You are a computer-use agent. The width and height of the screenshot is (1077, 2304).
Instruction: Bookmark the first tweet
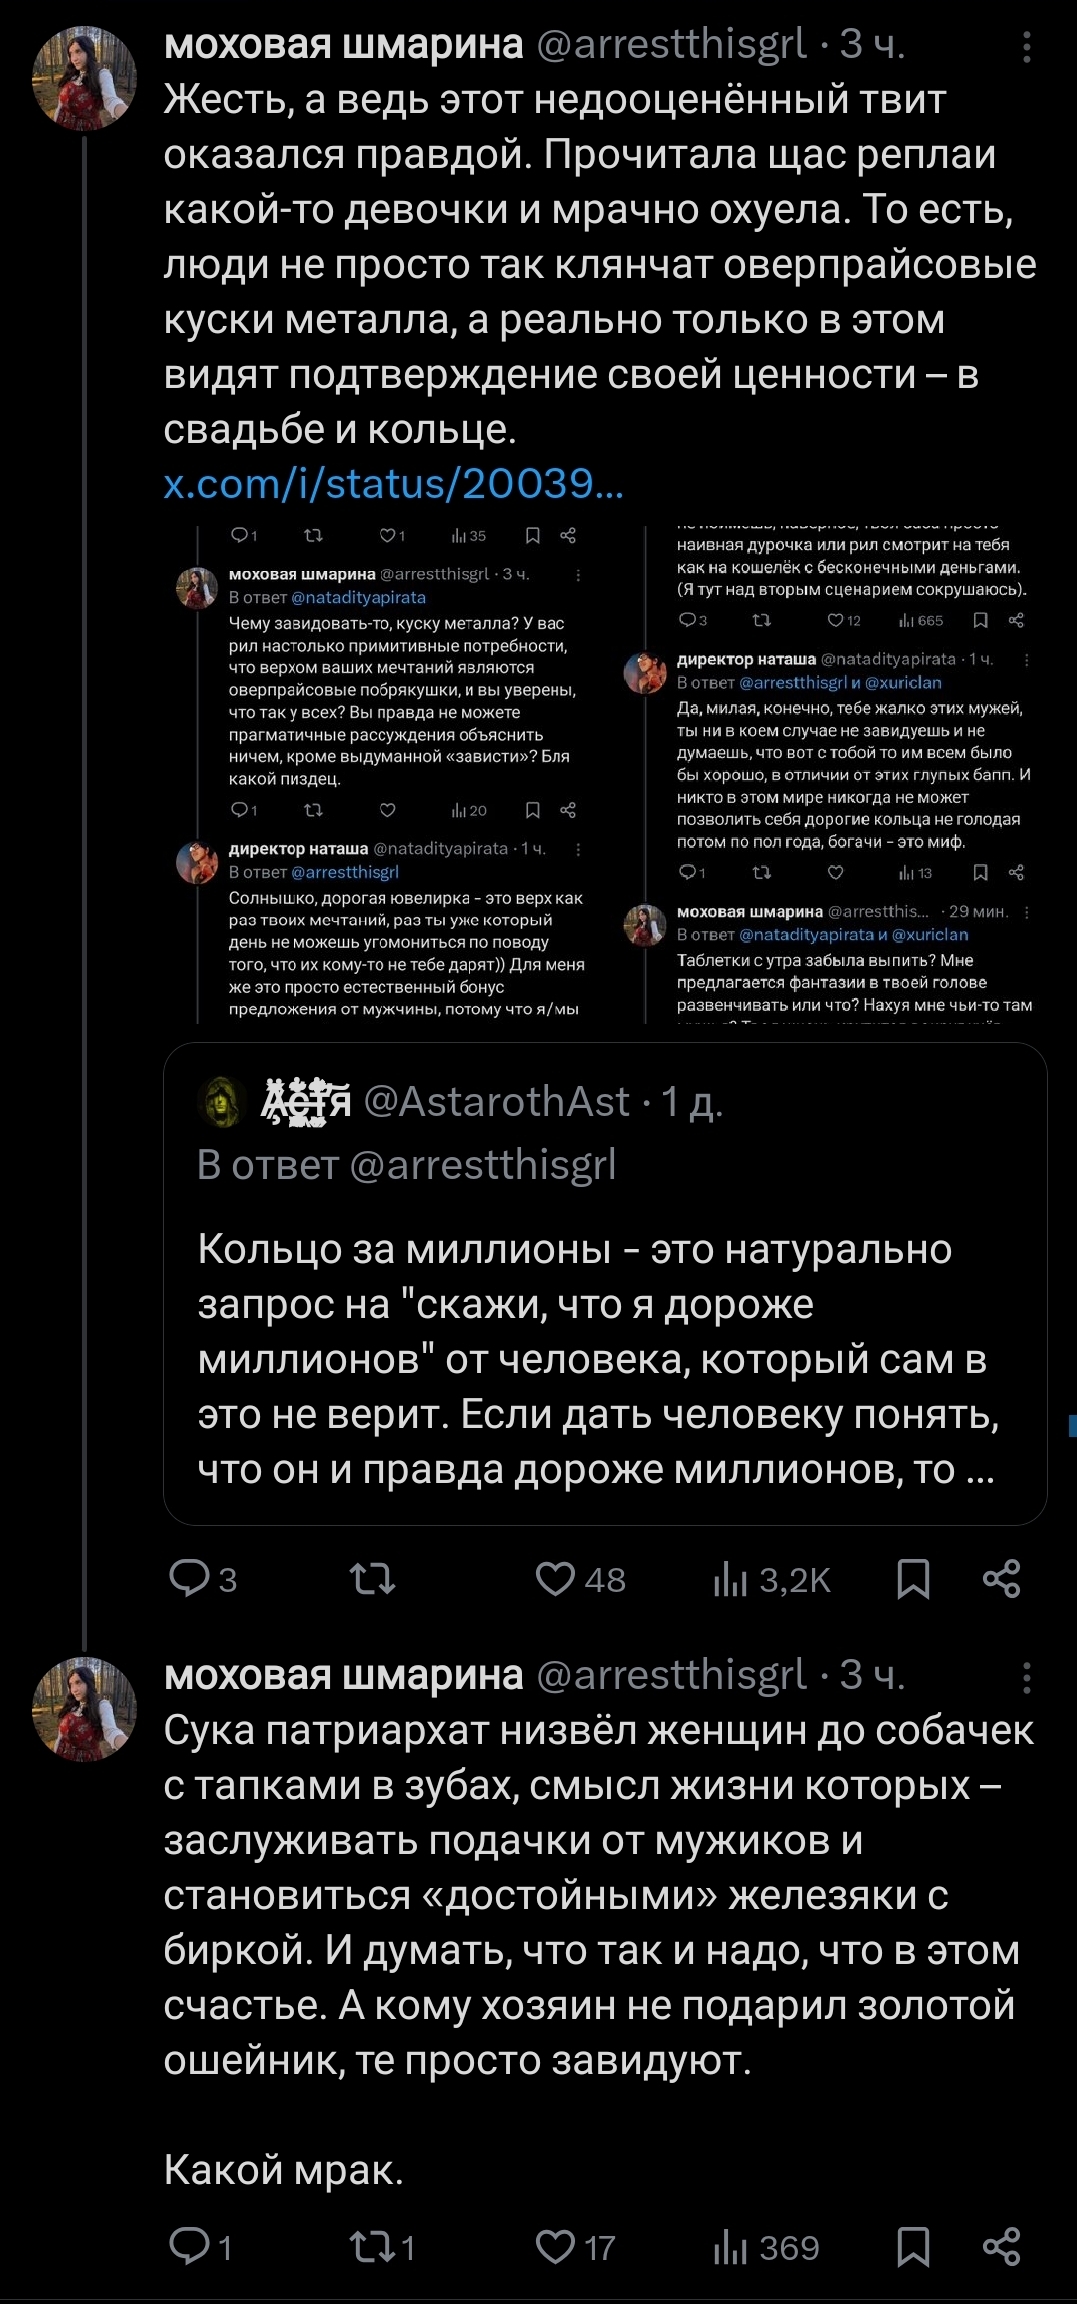913,1579
